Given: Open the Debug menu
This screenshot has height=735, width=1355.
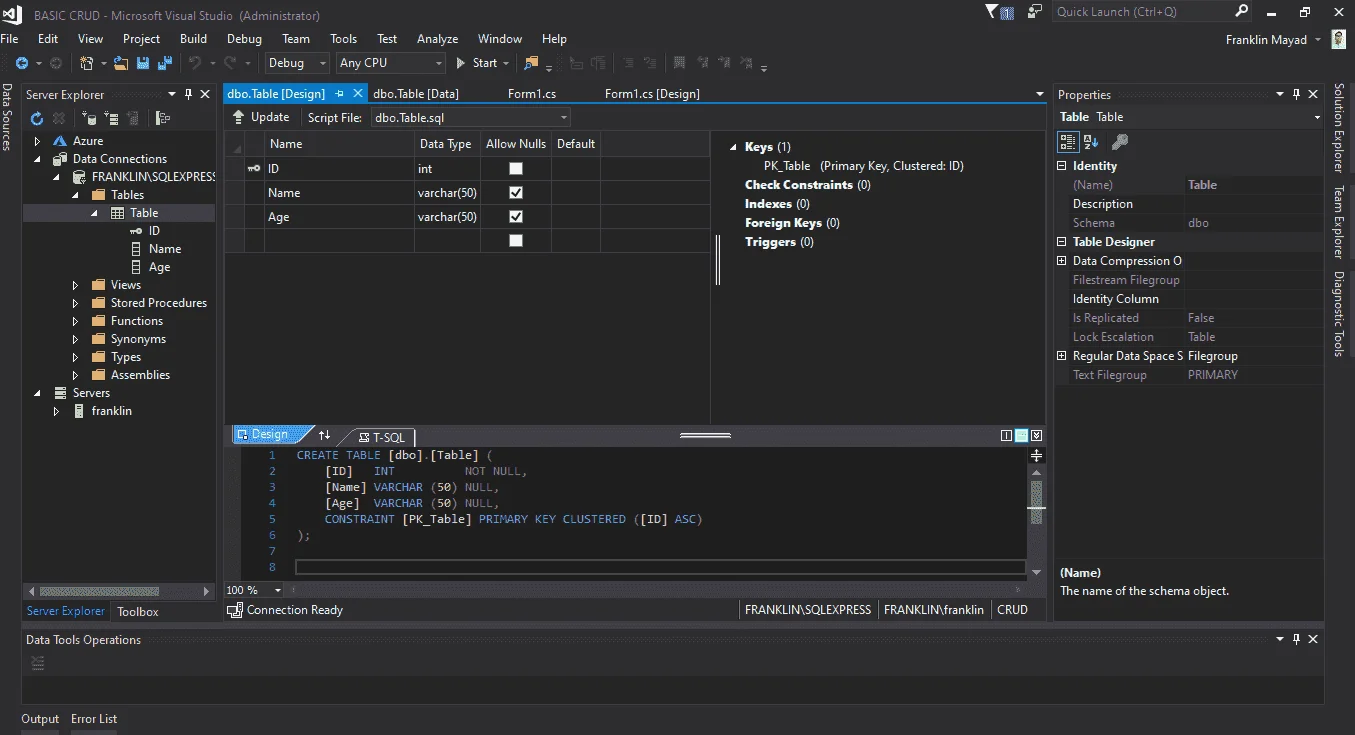Looking at the screenshot, I should [x=244, y=39].
